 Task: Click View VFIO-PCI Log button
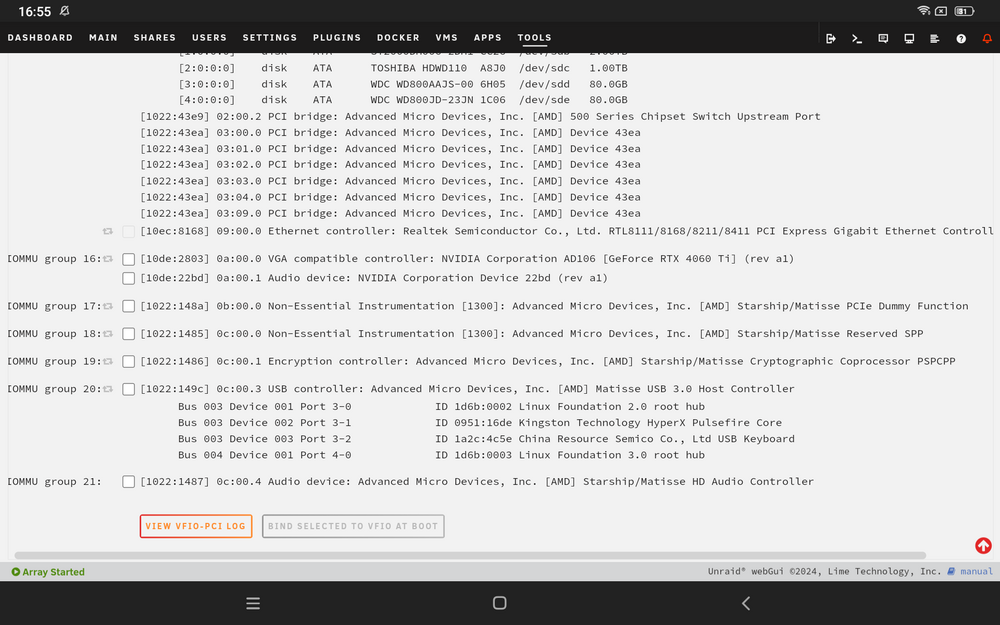pos(196,526)
